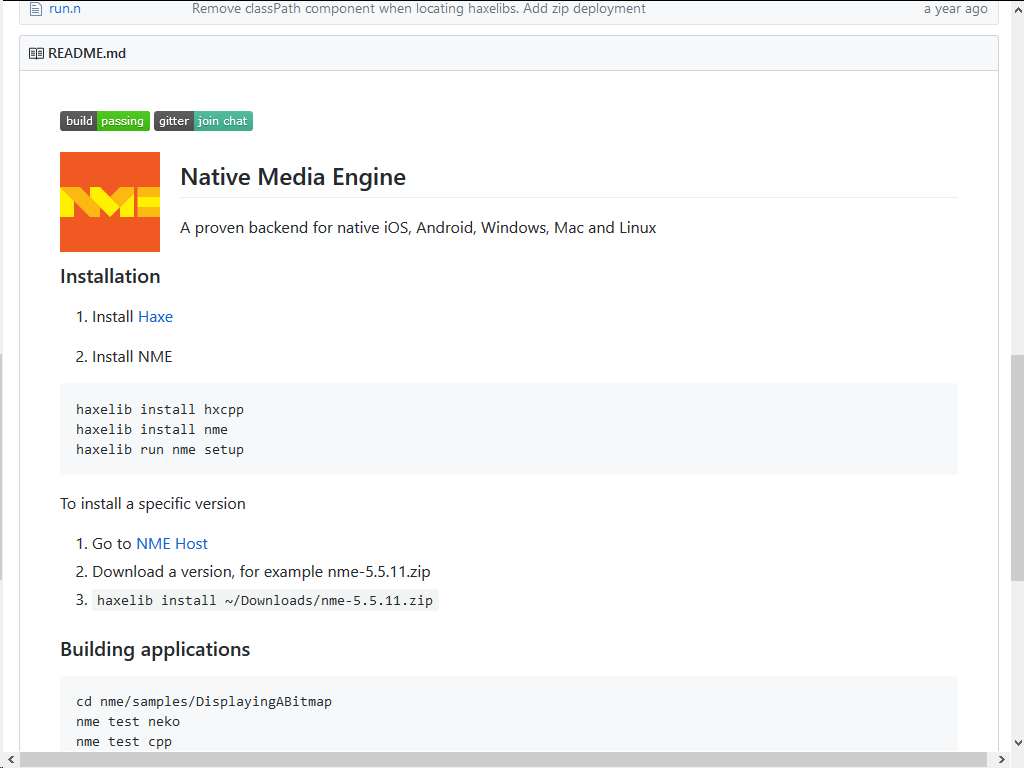Click the vertical scrollbar thumb
Image resolution: width=1024 pixels, height=768 pixels.
click(x=1017, y=467)
